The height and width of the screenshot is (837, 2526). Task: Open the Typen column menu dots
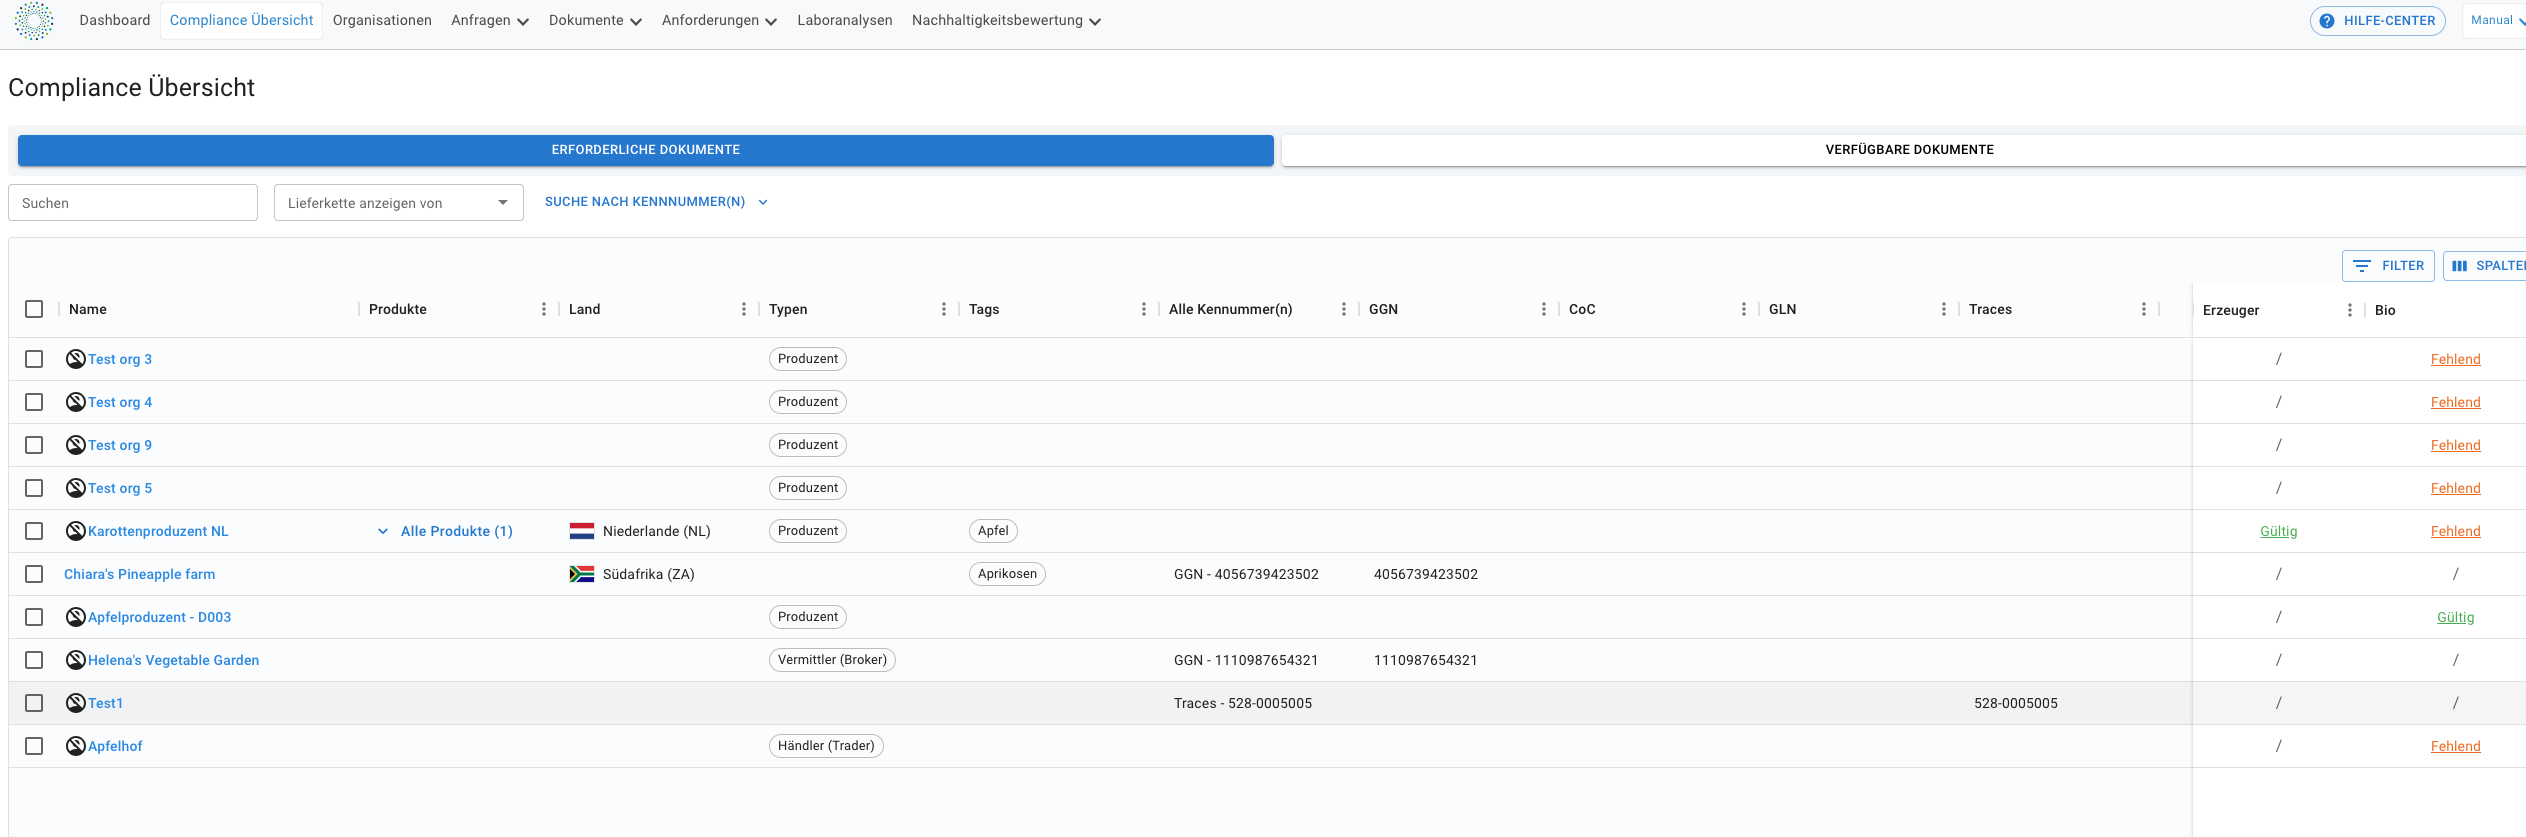pos(944,309)
